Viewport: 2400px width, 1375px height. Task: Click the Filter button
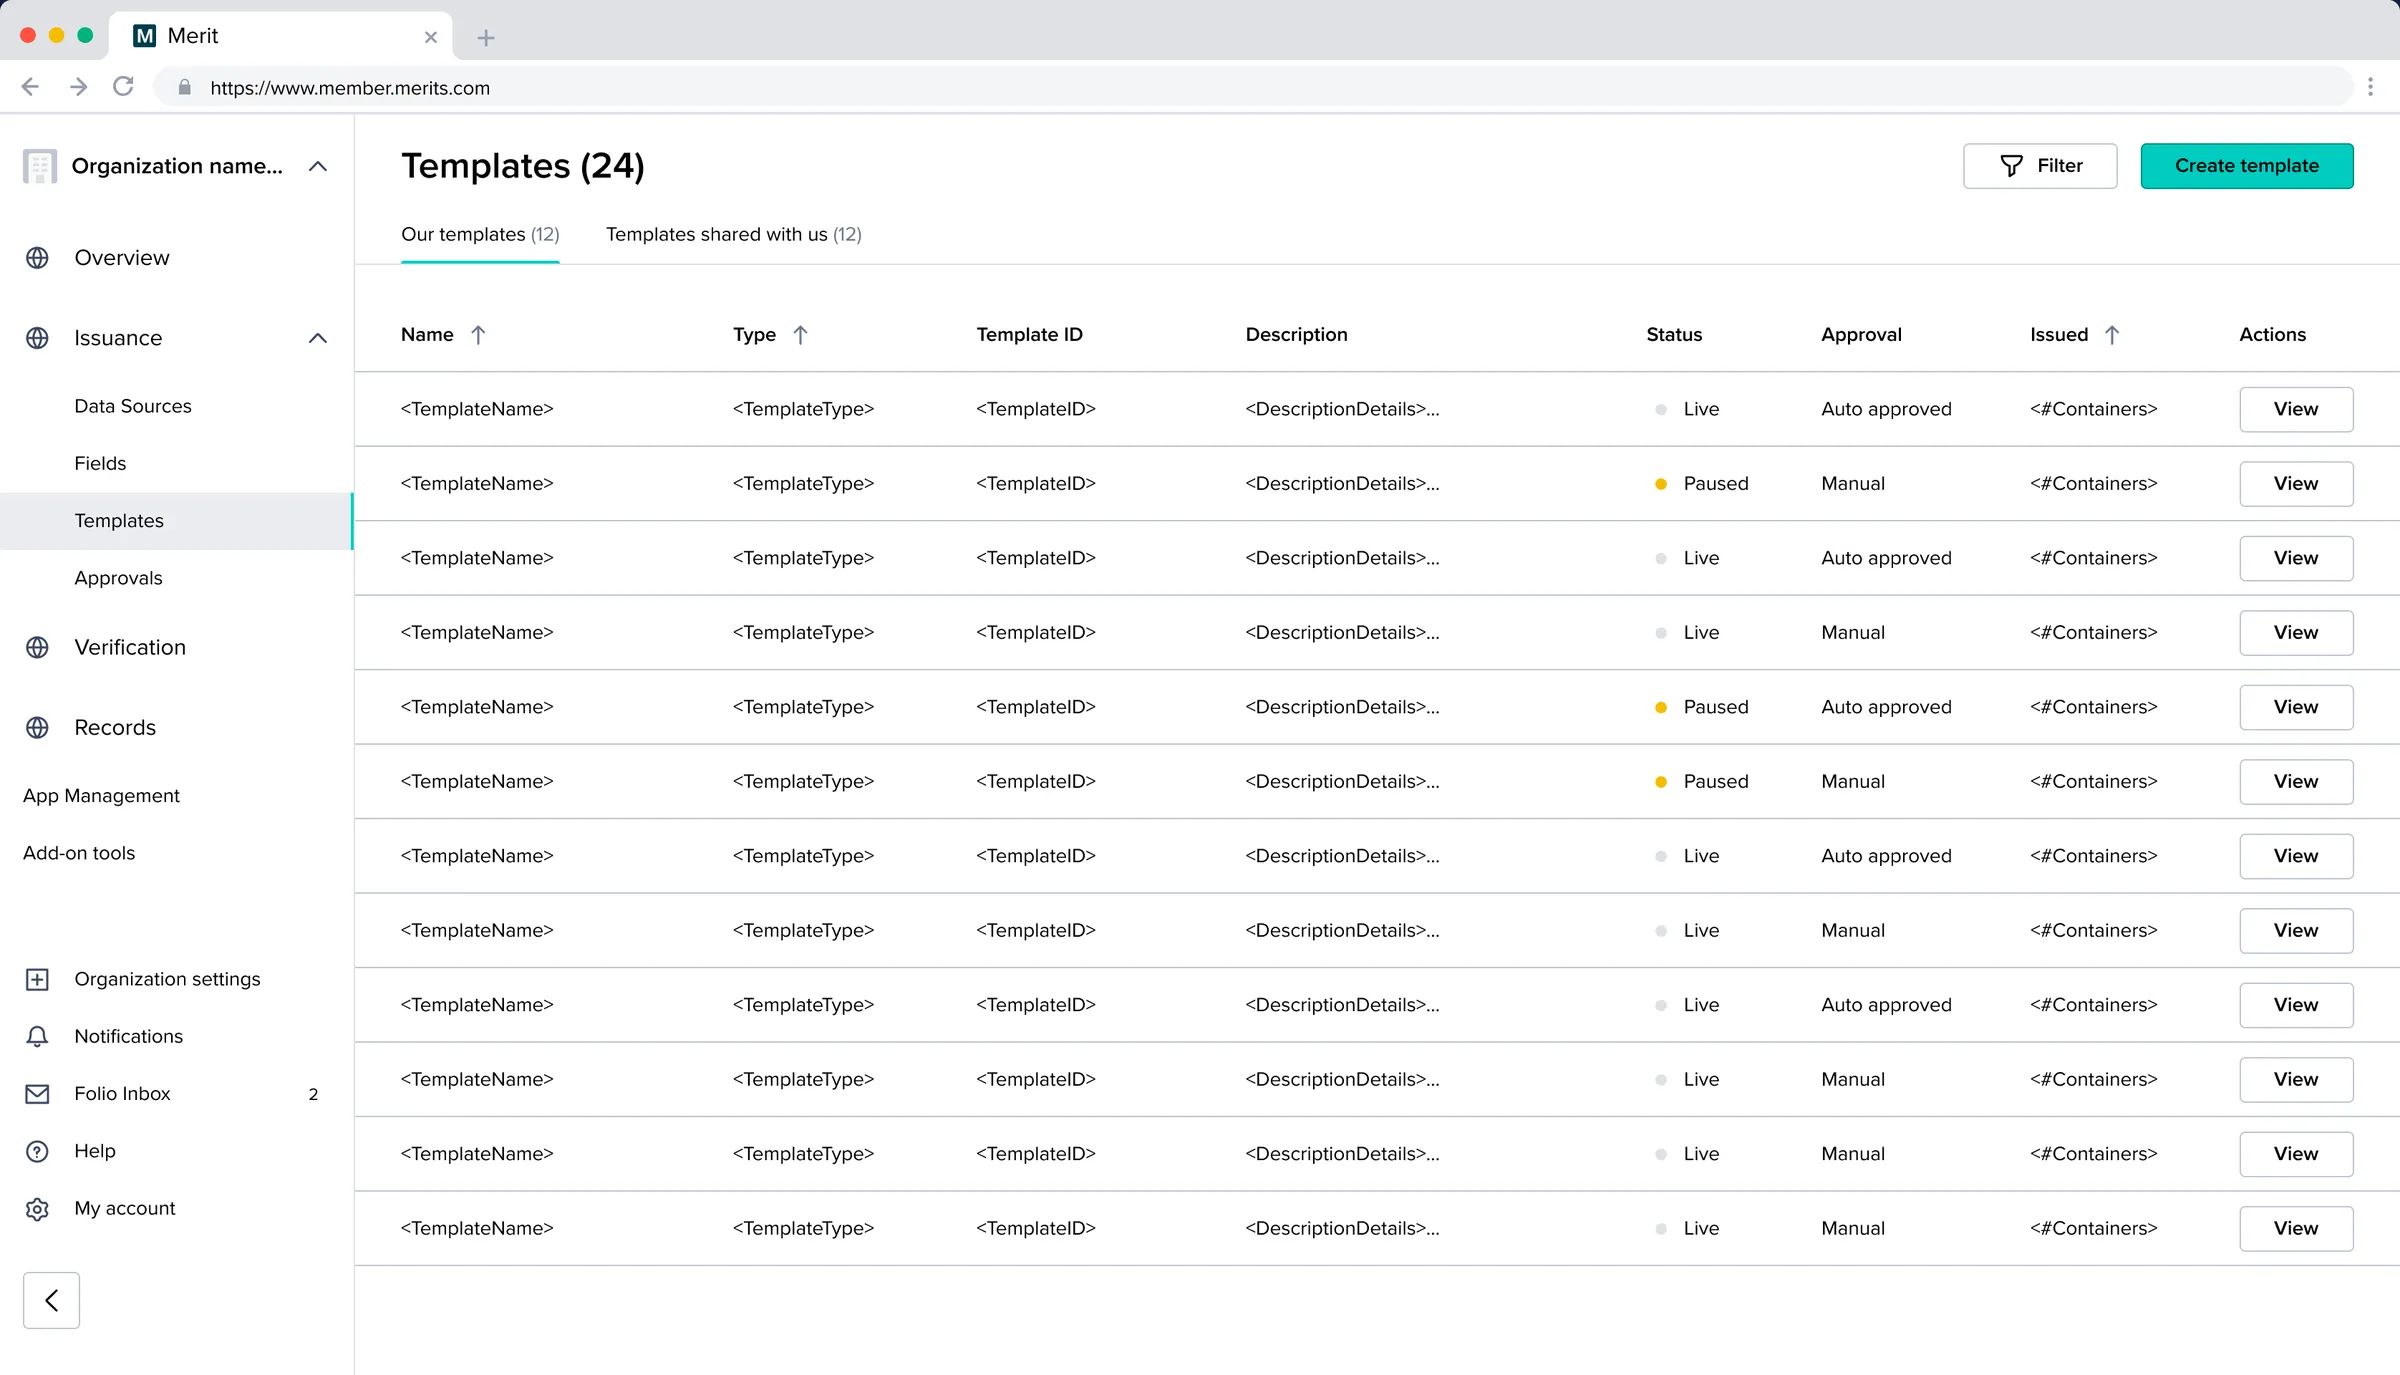click(x=2040, y=166)
